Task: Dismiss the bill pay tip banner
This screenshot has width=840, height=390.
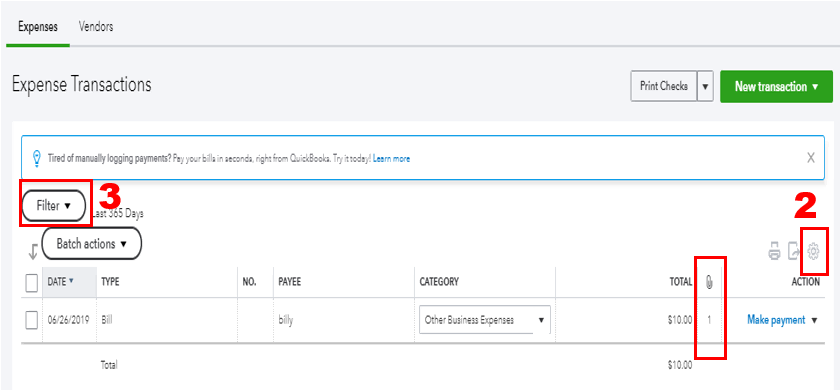Action: 811,158
